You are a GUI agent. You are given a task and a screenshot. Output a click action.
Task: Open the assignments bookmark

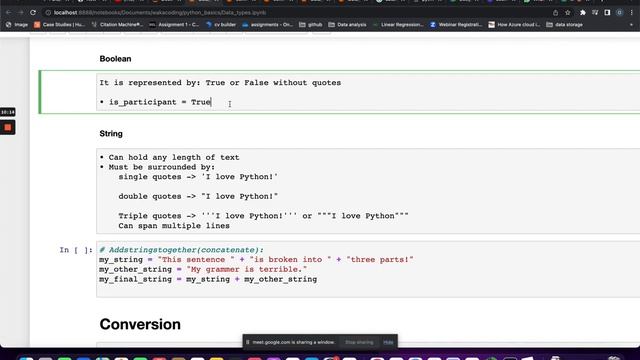pyautogui.click(x=268, y=24)
